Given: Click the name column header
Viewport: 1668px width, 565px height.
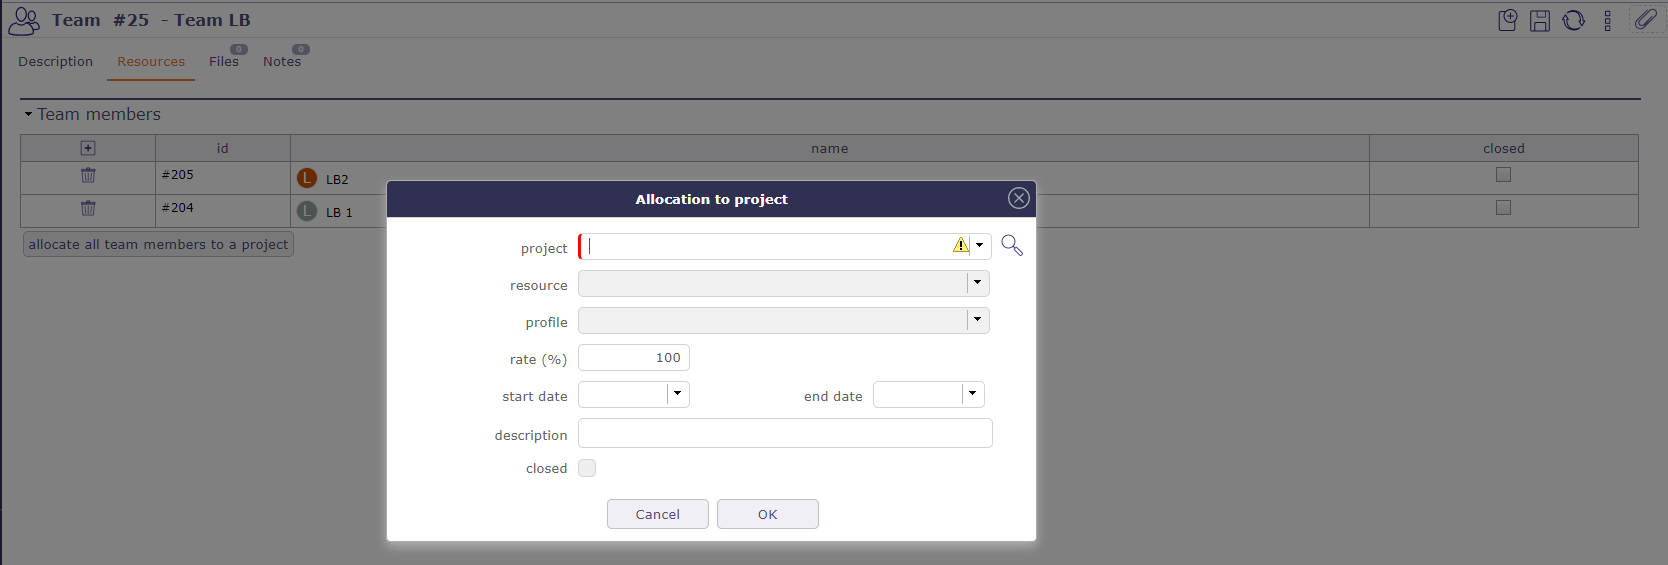Looking at the screenshot, I should tap(830, 148).
